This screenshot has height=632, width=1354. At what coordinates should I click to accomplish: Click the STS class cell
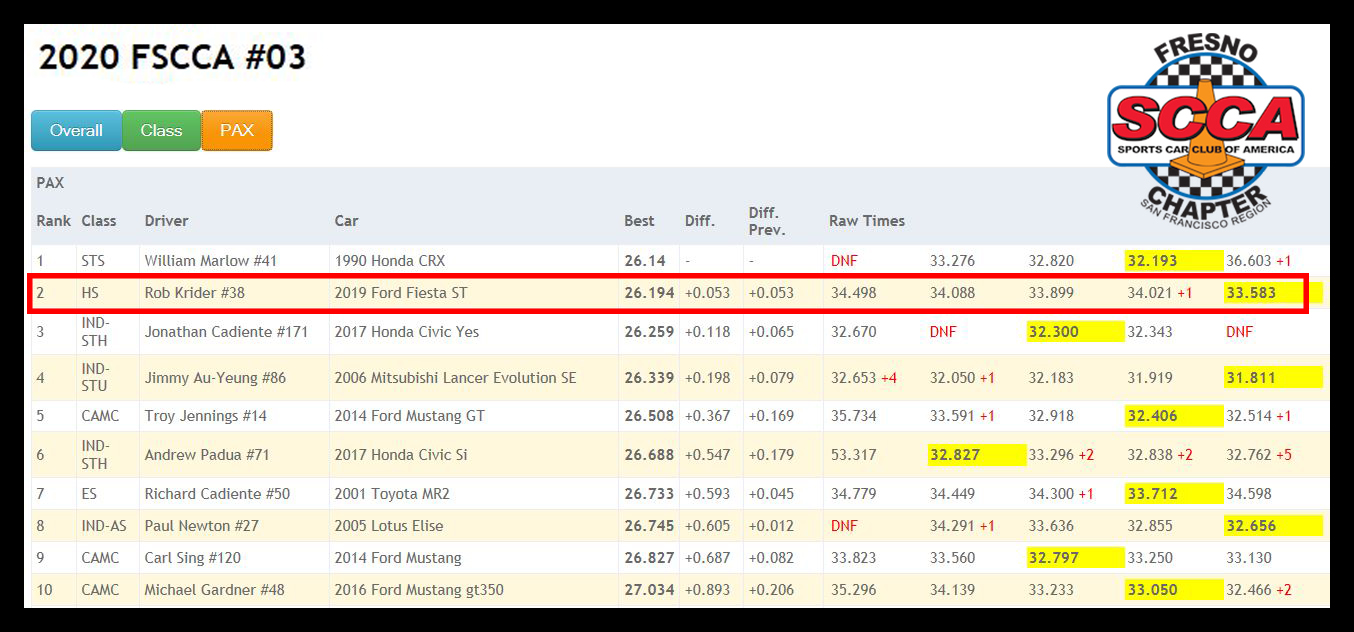click(94, 260)
